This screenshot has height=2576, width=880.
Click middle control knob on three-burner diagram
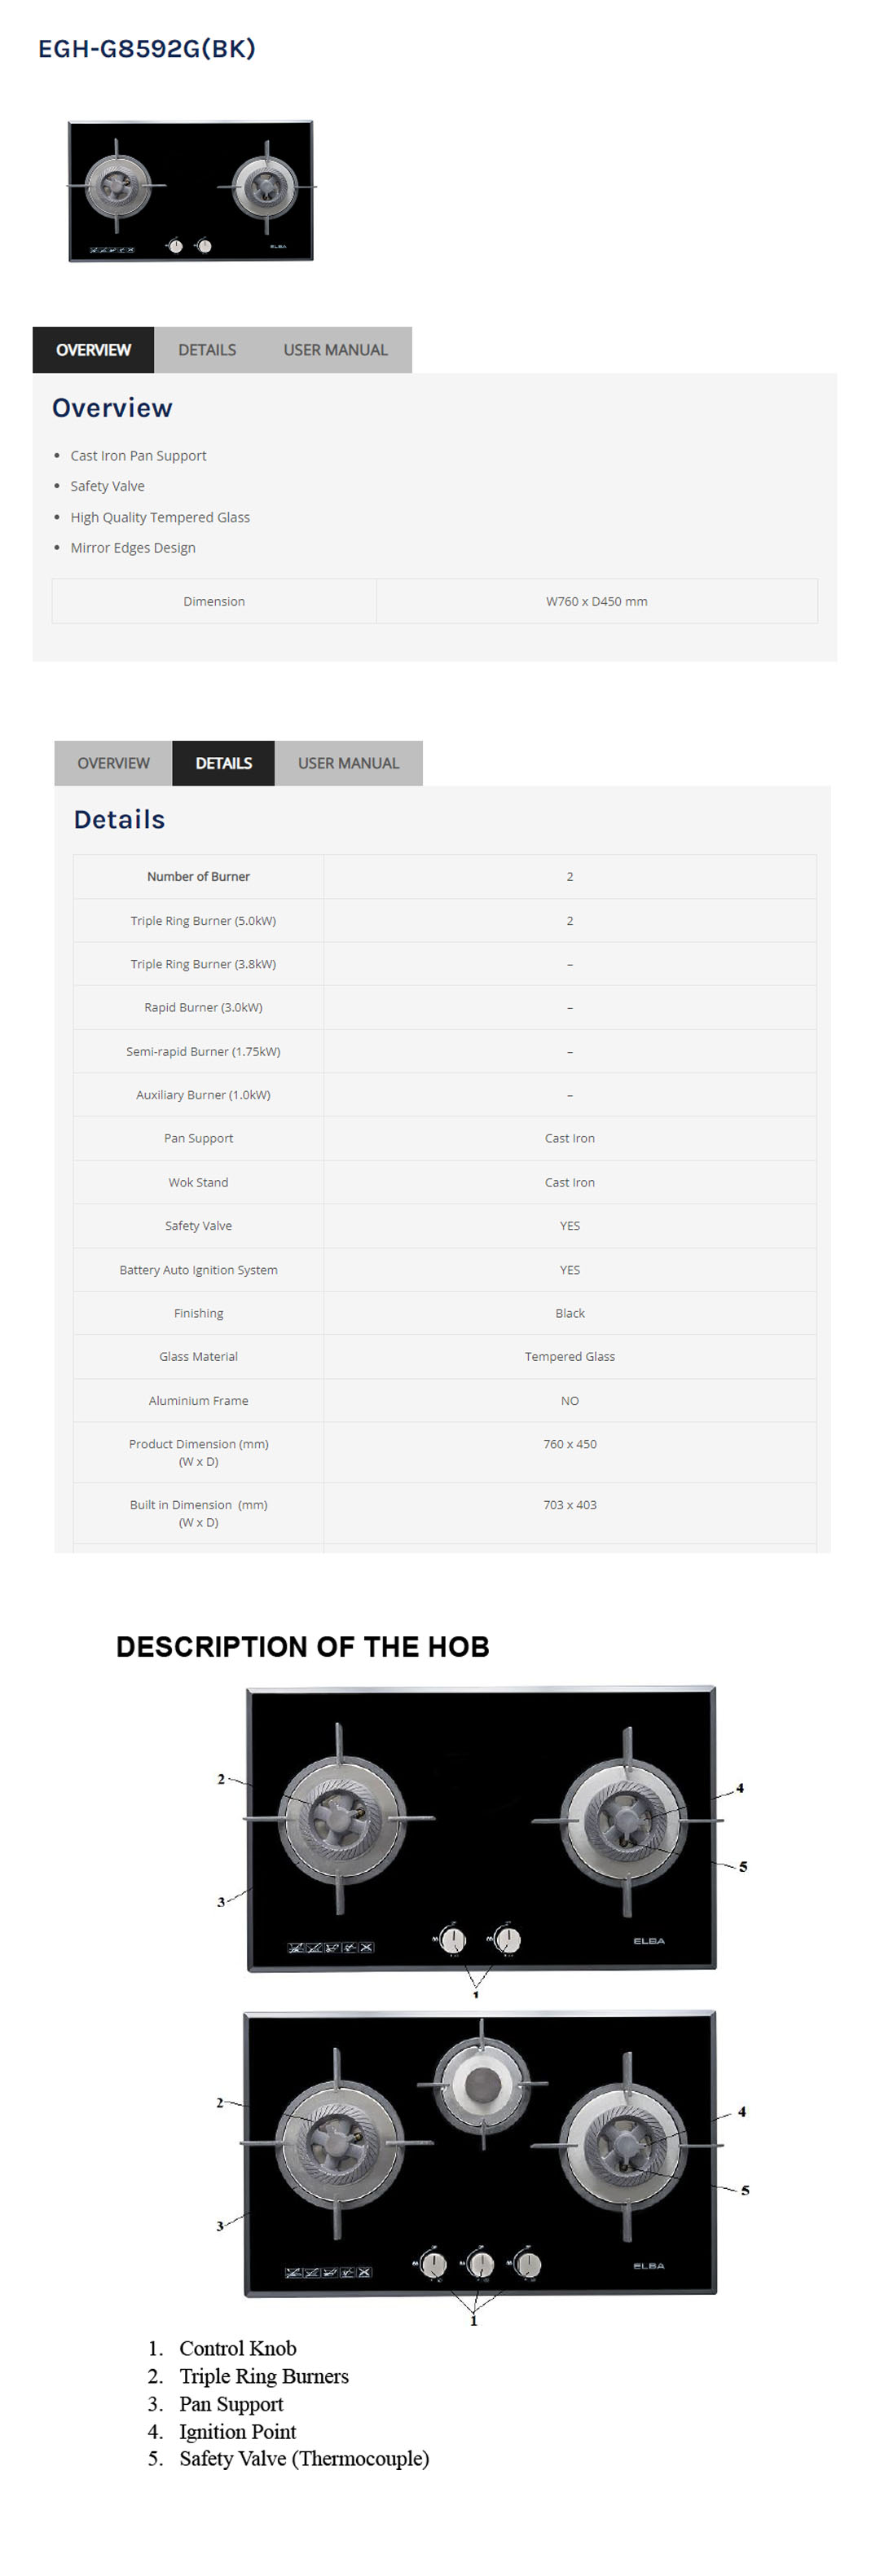[x=481, y=2263]
